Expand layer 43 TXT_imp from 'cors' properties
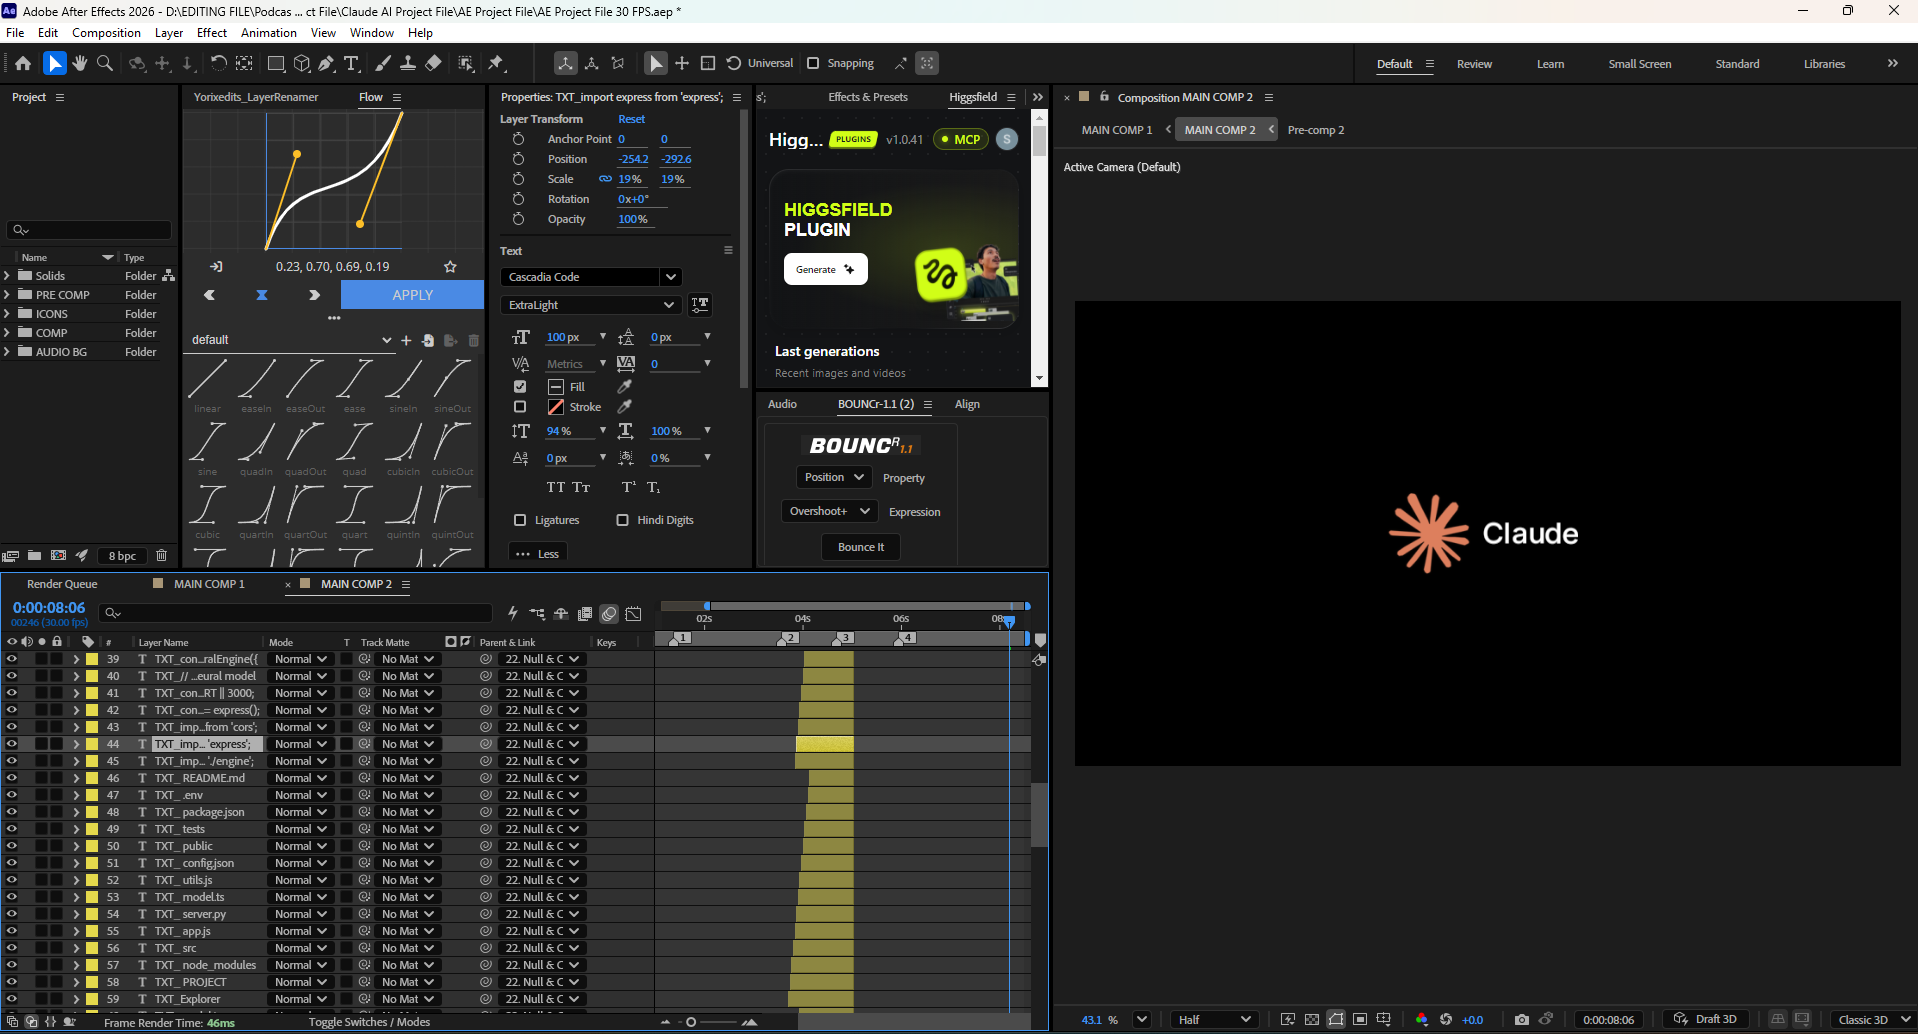This screenshot has height=1034, width=1918. click(x=76, y=727)
